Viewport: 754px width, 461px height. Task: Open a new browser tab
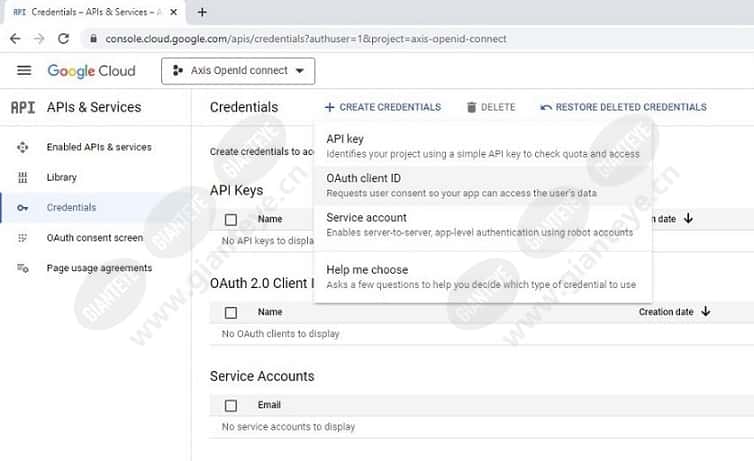202,12
